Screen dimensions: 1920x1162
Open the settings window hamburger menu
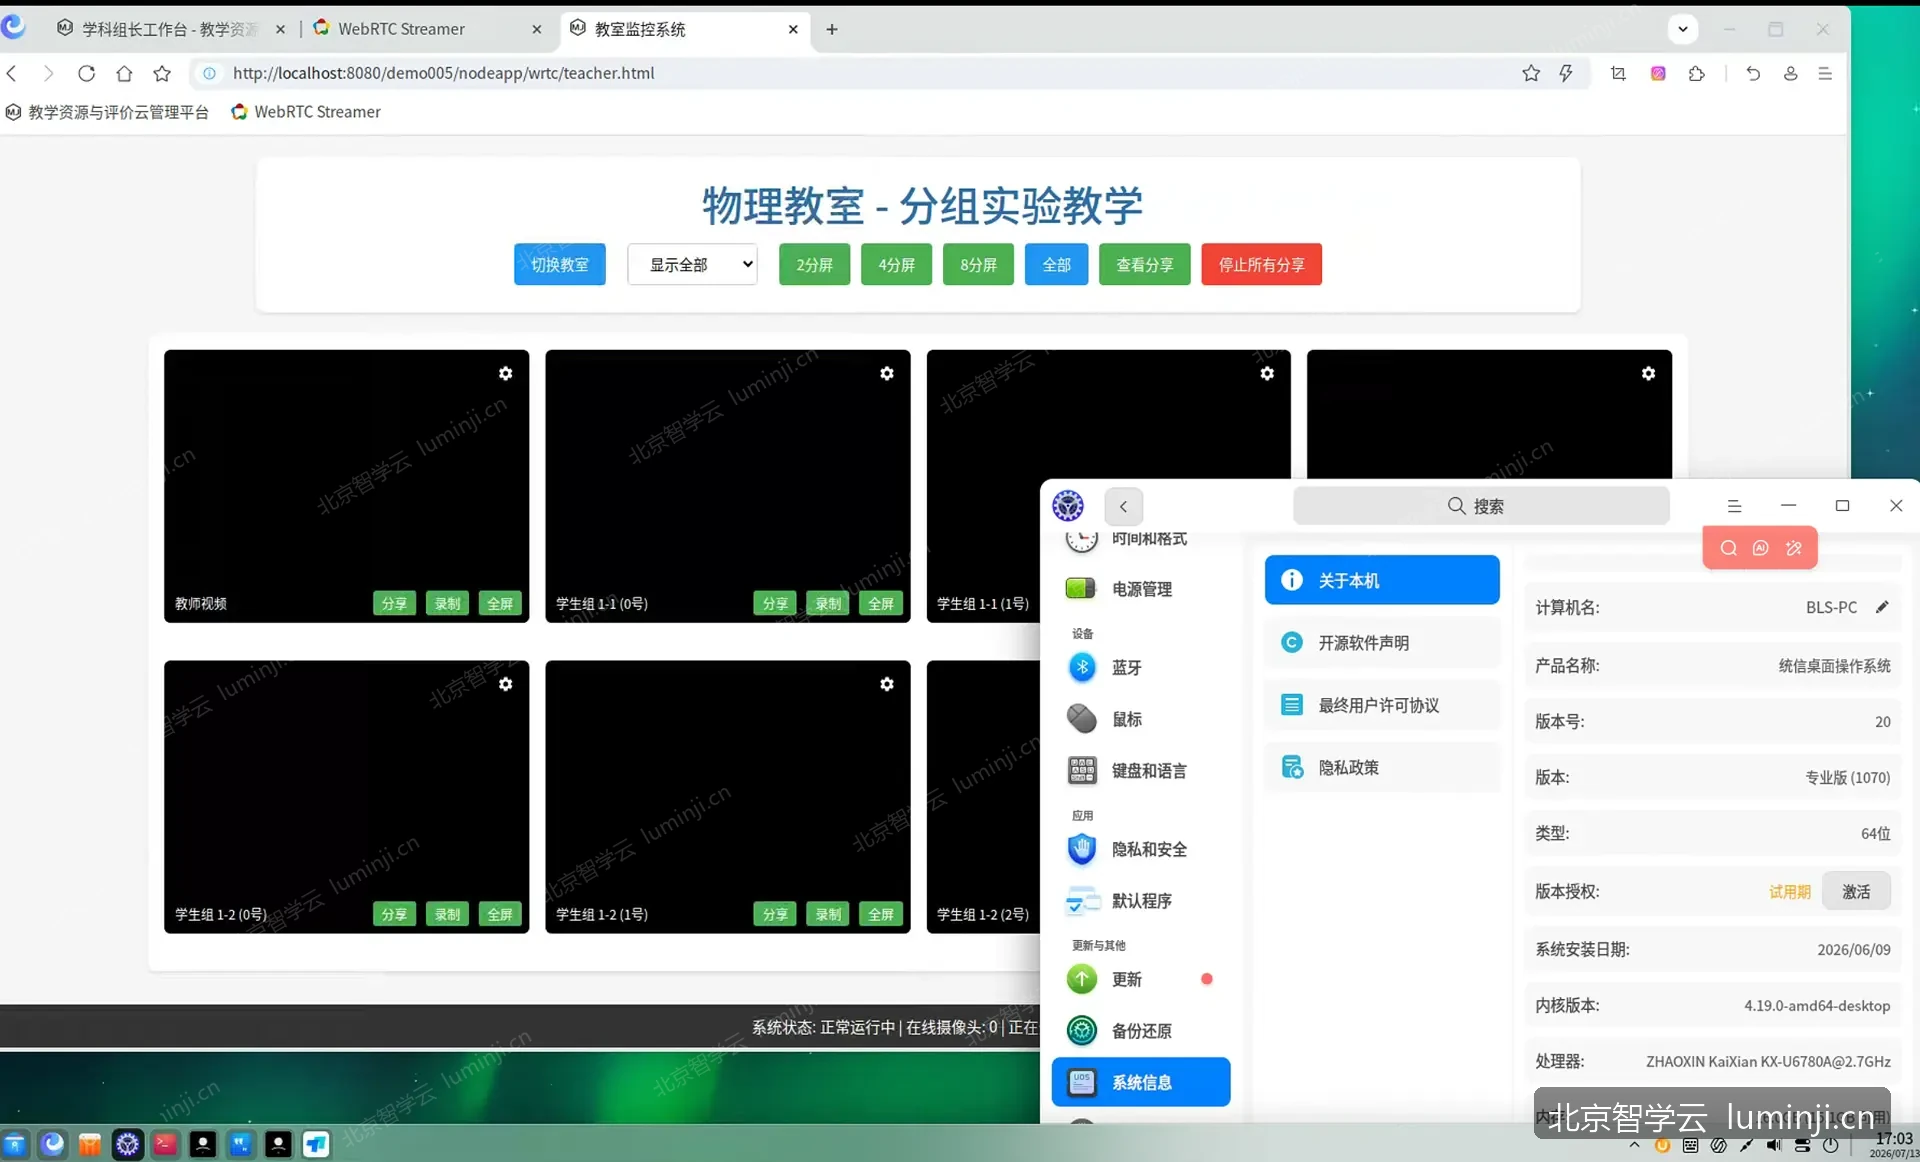tap(1734, 506)
